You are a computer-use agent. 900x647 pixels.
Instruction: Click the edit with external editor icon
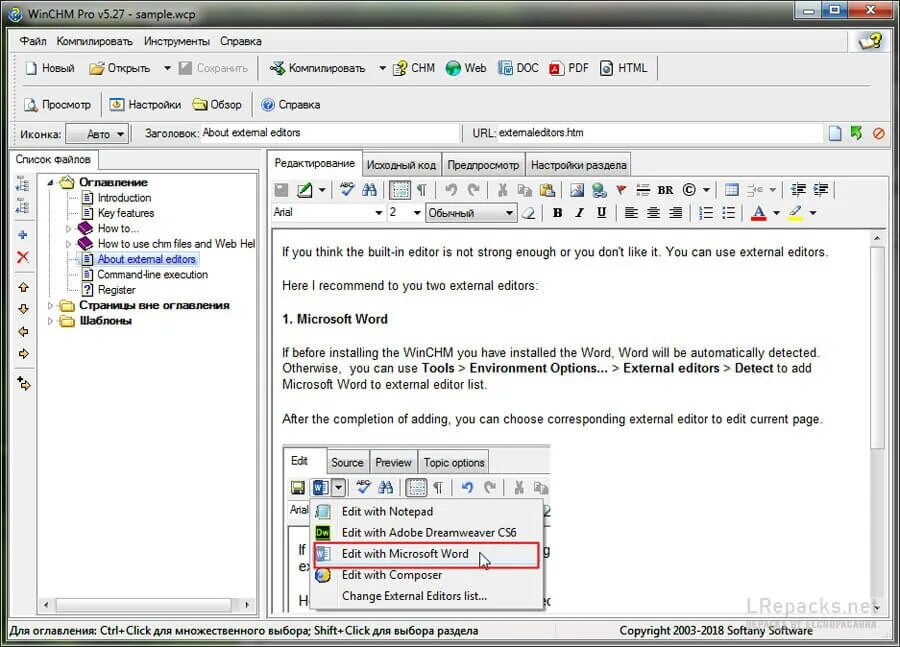304,190
